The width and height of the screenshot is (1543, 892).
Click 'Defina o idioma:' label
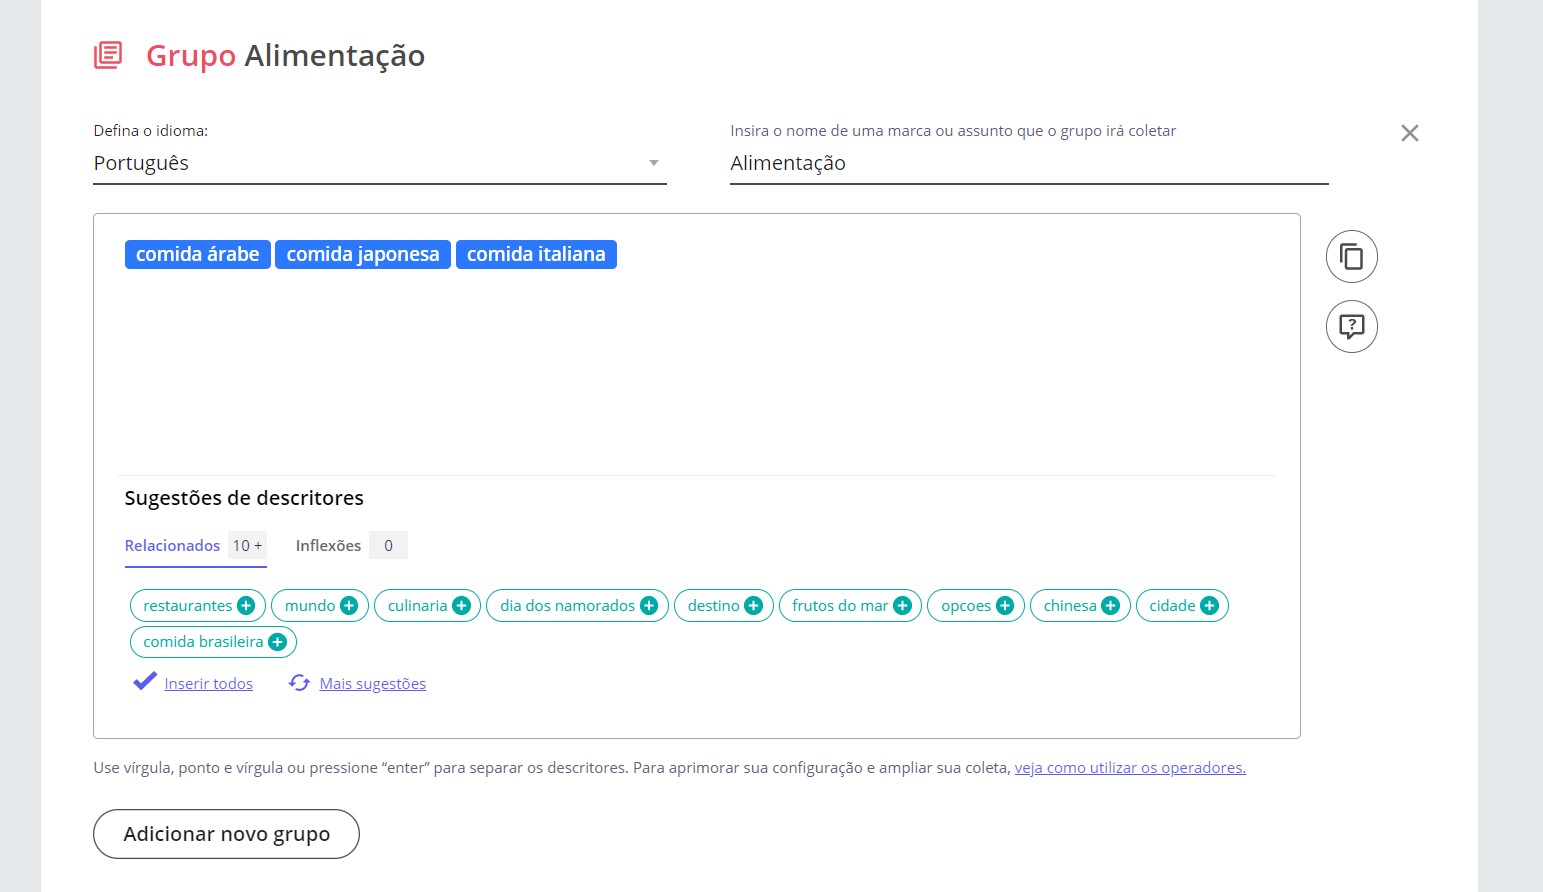[151, 131]
